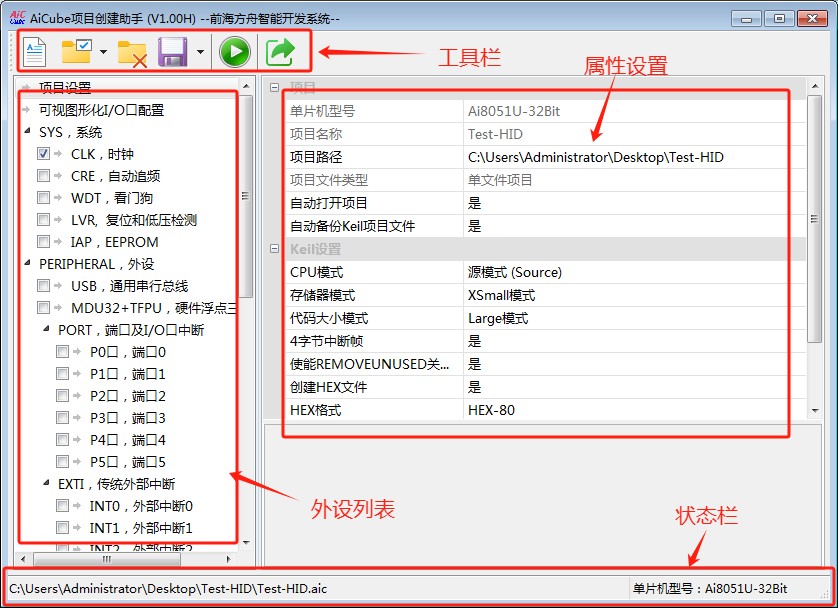Click the new project document icon
Viewport: 838px width, 608px height.
click(35, 52)
